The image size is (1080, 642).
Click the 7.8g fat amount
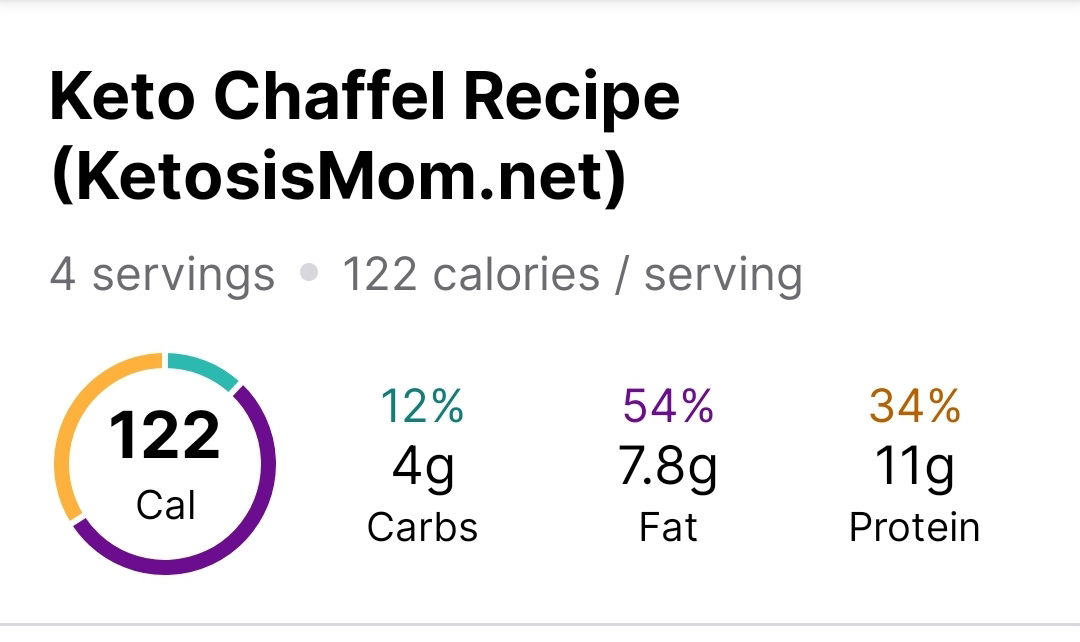667,467
